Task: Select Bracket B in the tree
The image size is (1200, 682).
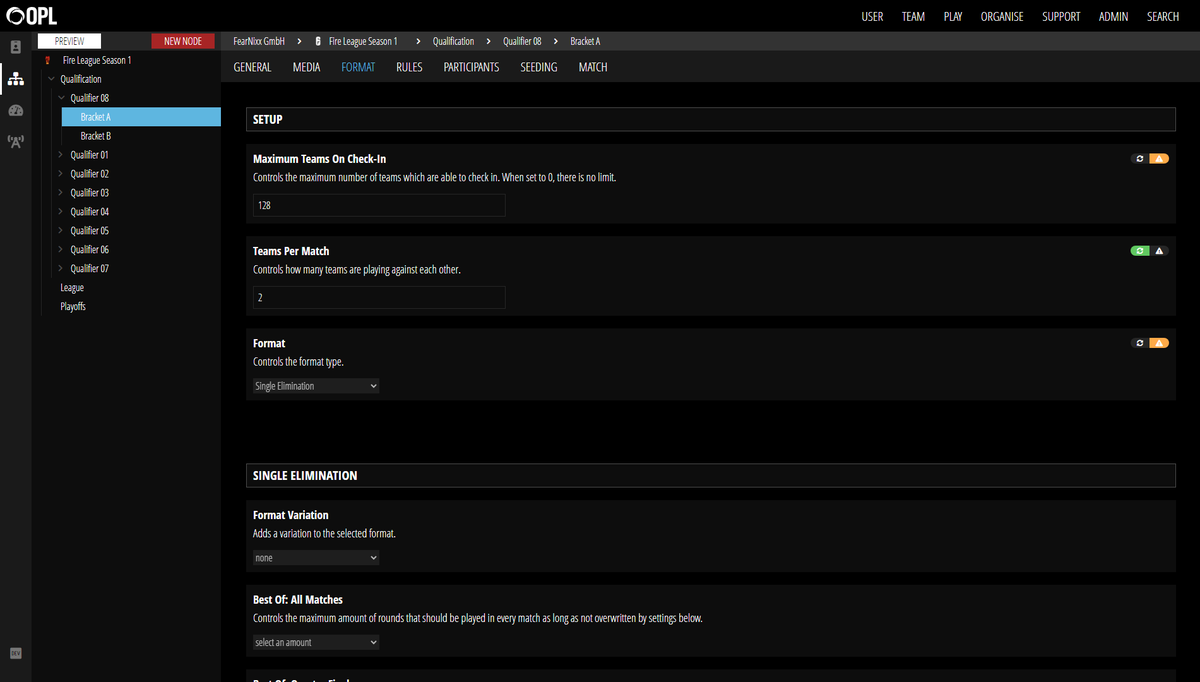Action: pos(95,136)
